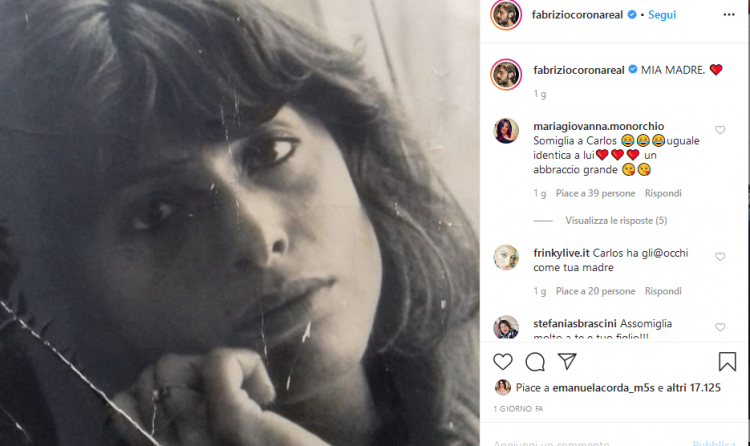Screen dimensions: 750x446
Task: Reply to mariagiovanna.monorchio's comment
Action: (x=663, y=193)
